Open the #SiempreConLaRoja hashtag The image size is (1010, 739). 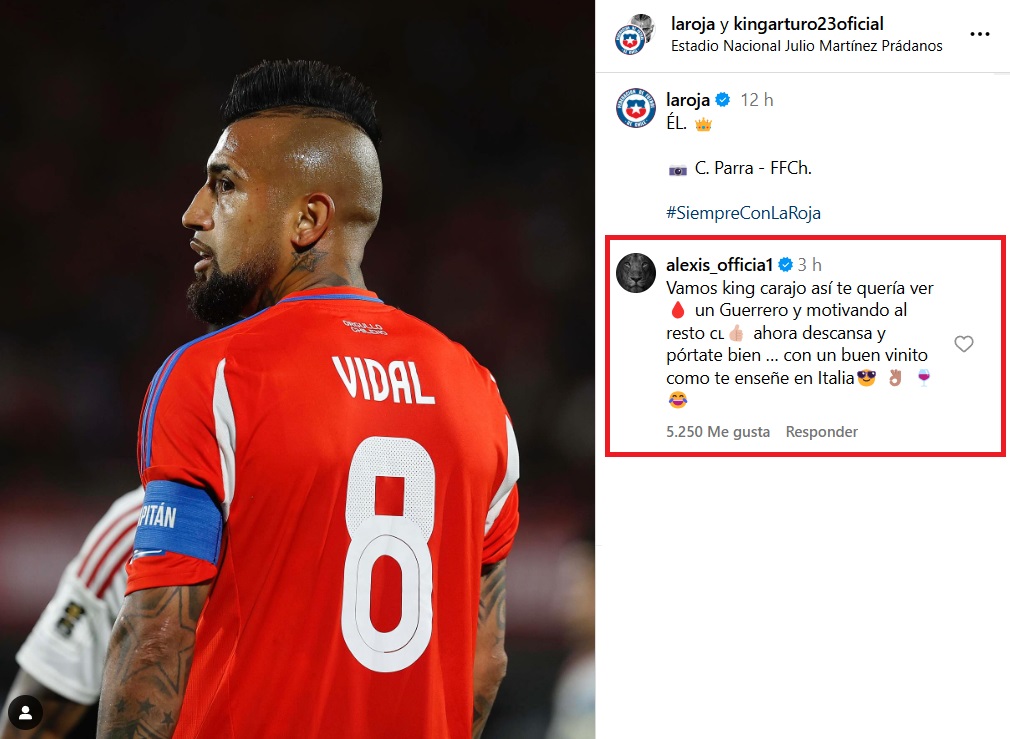(x=743, y=213)
